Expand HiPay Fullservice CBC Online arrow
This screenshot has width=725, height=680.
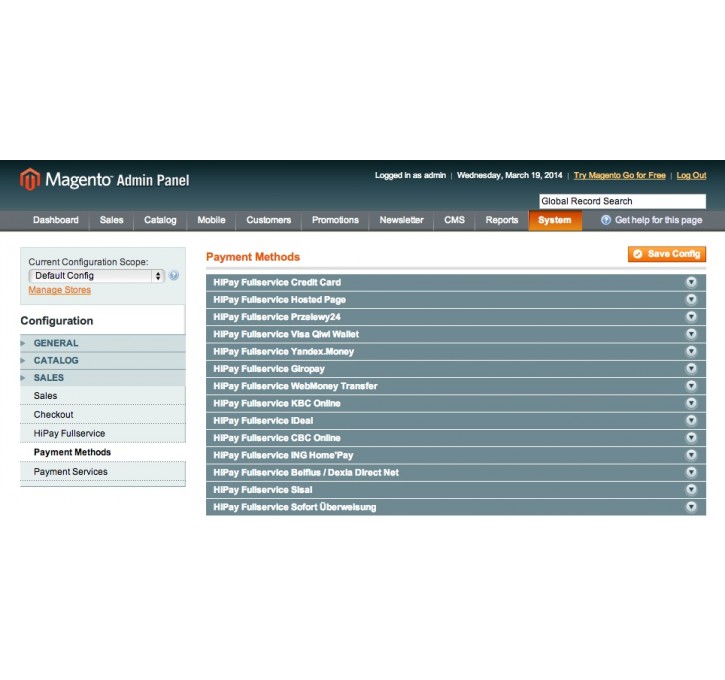[691, 437]
